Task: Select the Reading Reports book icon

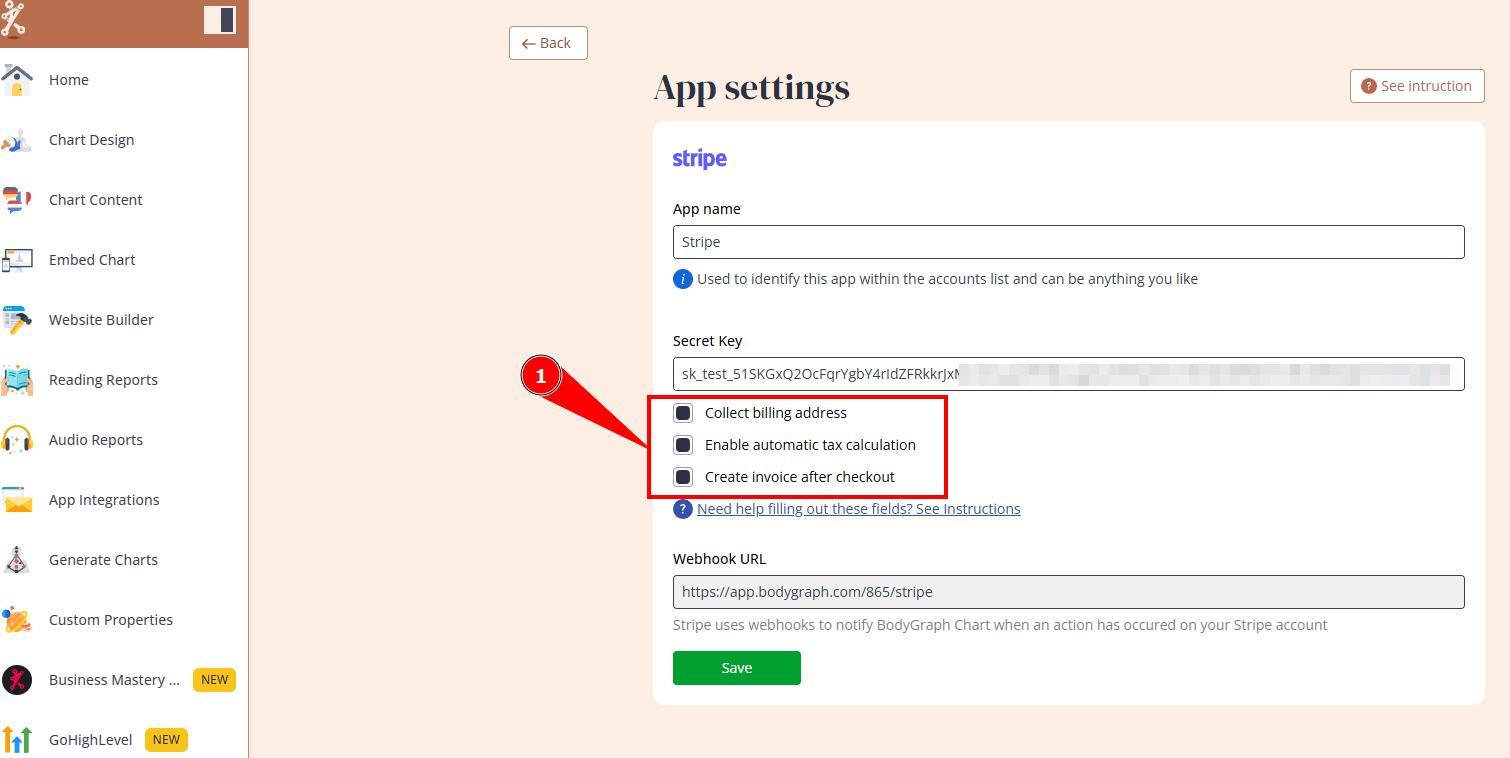Action: (x=16, y=380)
